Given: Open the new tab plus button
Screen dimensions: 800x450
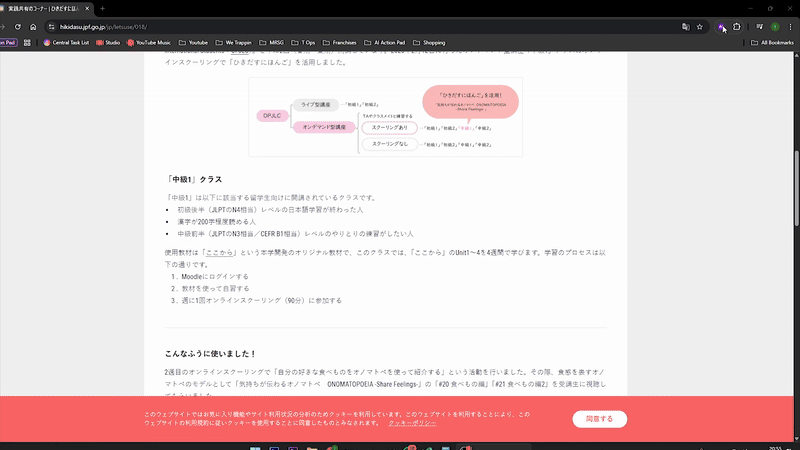Looking at the screenshot, I should [x=102, y=8].
